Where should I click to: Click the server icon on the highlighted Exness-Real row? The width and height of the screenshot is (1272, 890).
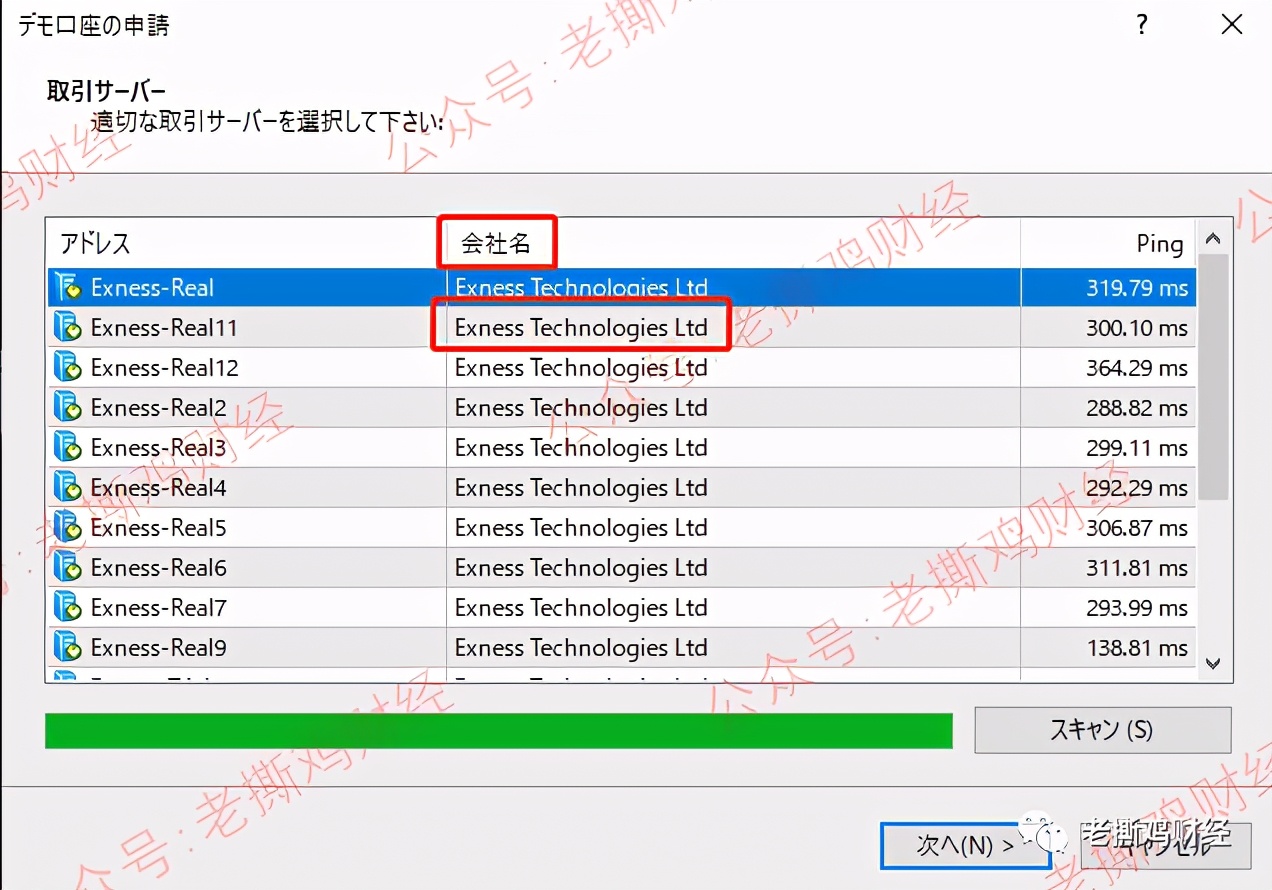click(x=68, y=288)
